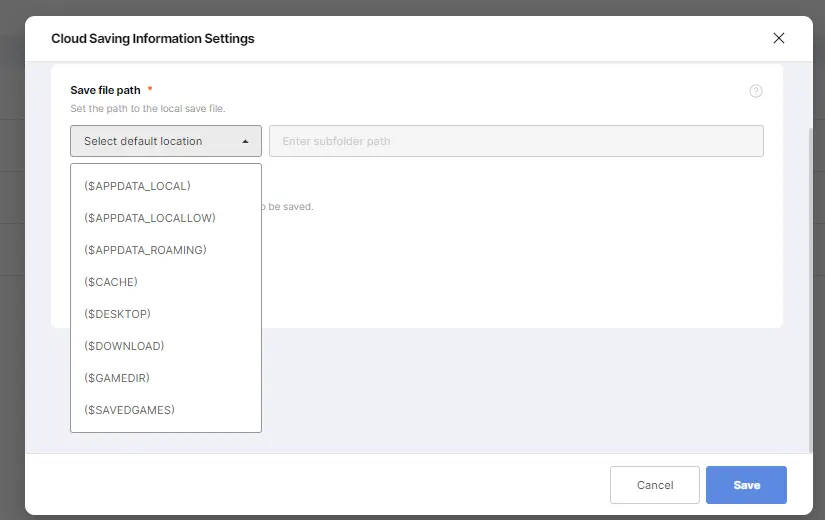Click the blue Save button

(x=746, y=485)
